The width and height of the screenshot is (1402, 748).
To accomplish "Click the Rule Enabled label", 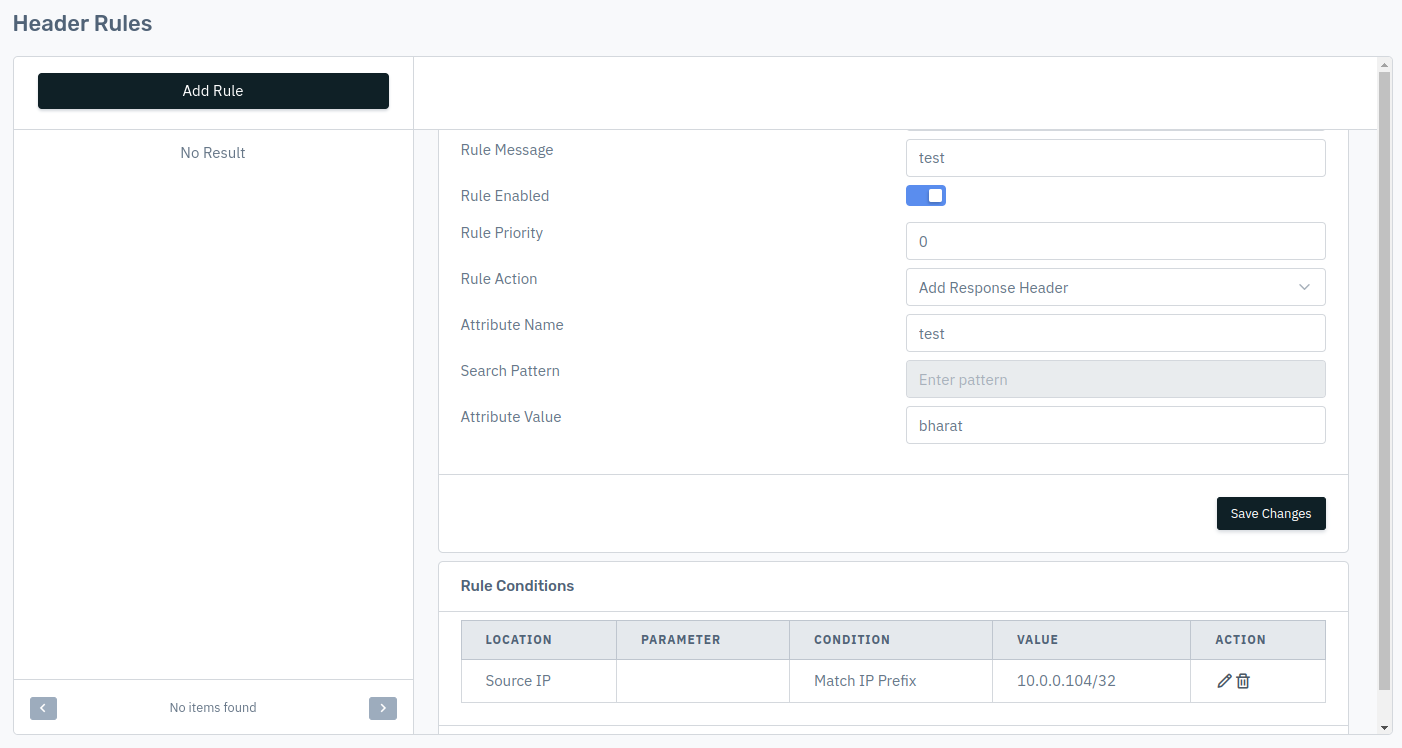I will click(x=505, y=196).
